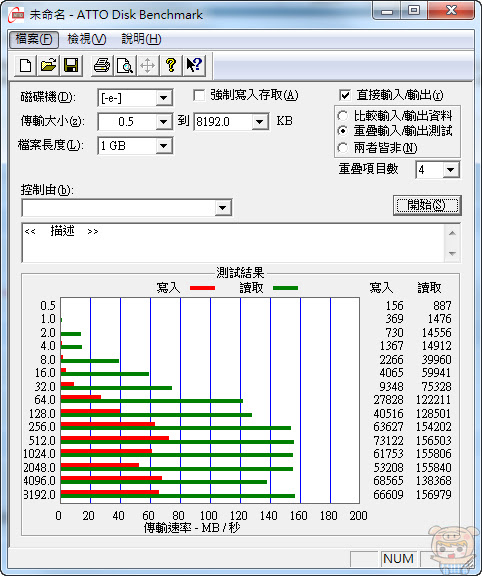Click the write value 27828
The width and height of the screenshot is (482, 576).
[388, 400]
